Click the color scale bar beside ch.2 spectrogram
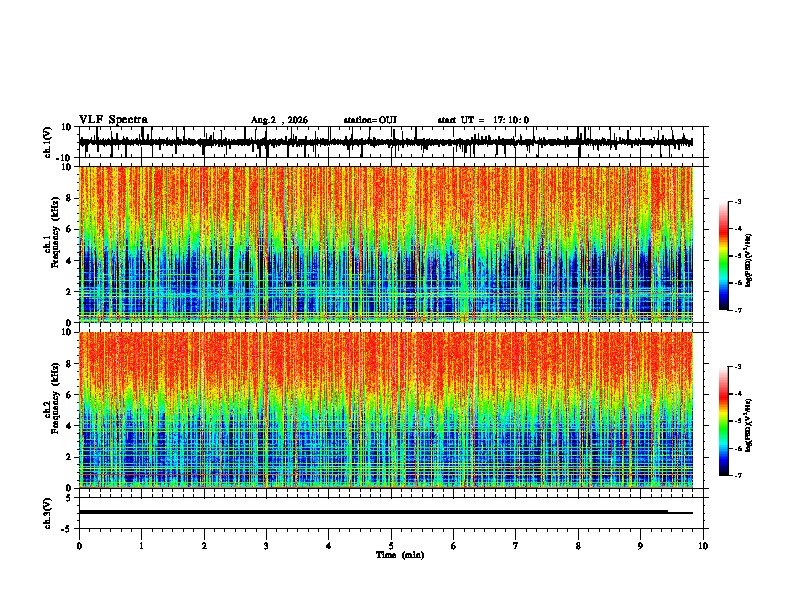The width and height of the screenshot is (792, 612). 724,421
